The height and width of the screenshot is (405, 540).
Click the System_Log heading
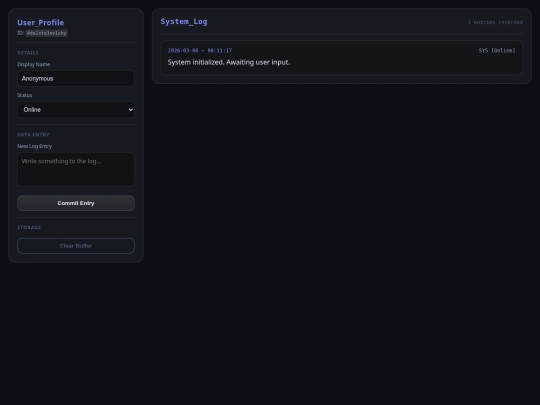click(184, 21)
